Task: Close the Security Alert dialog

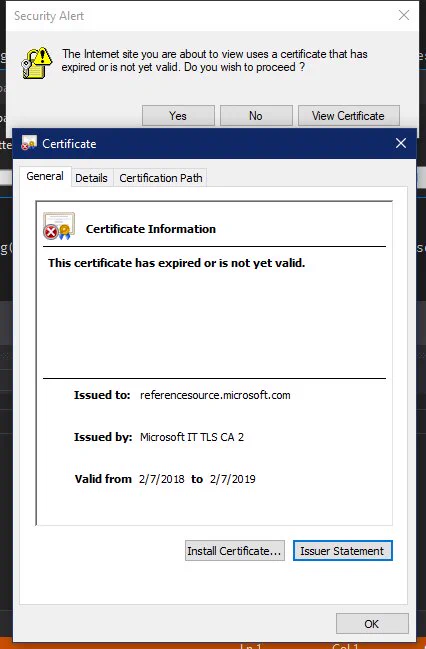Action: (404, 15)
